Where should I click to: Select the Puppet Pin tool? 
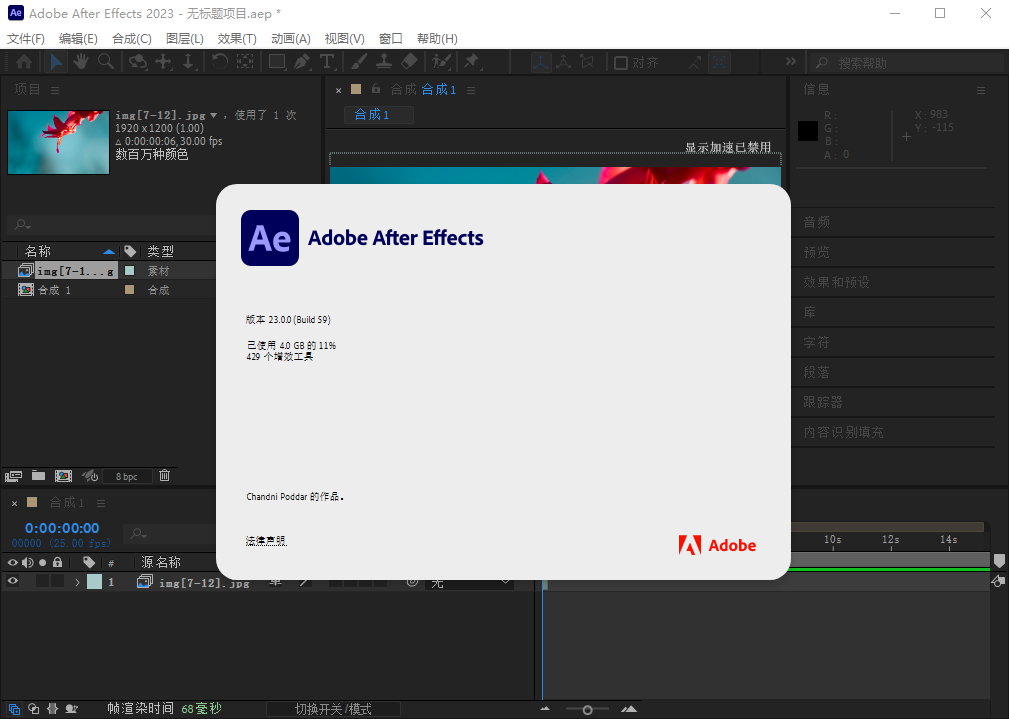point(472,62)
